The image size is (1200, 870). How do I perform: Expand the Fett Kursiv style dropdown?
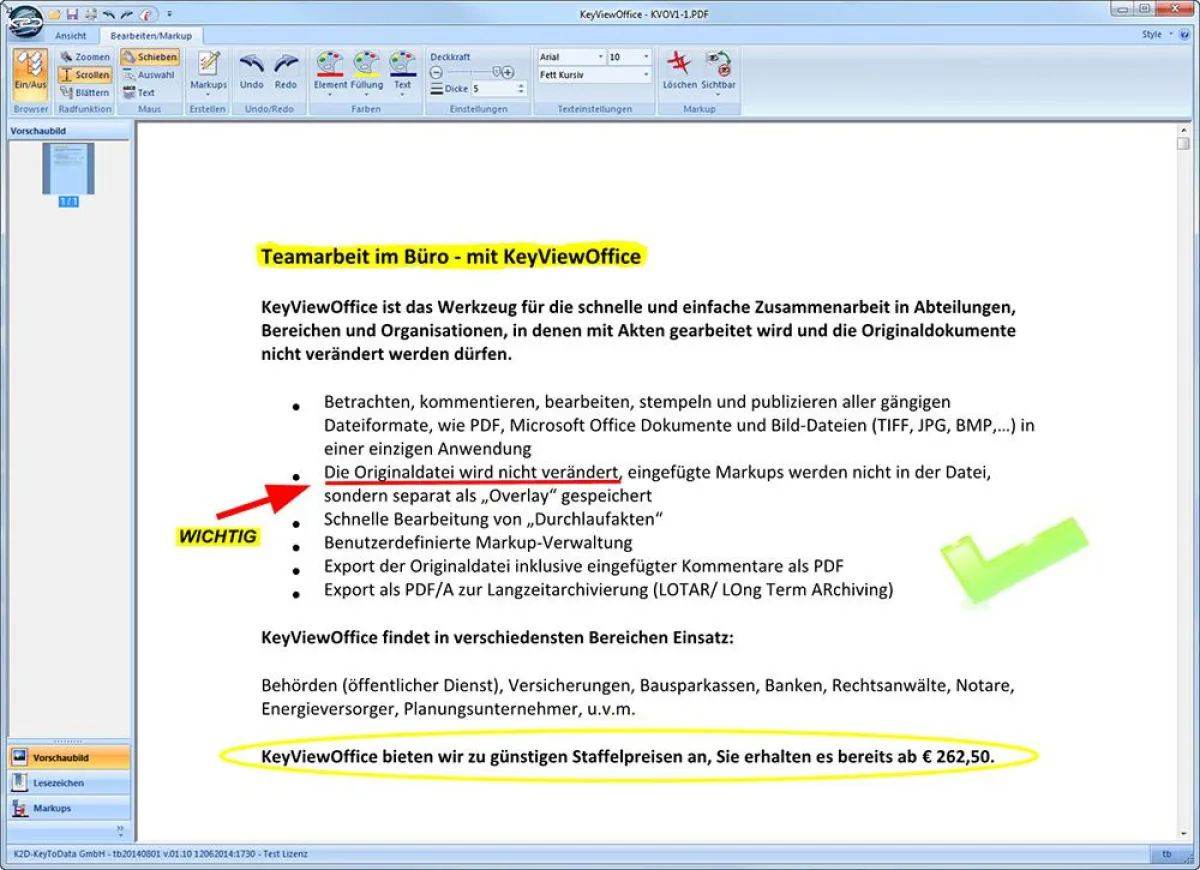(646, 75)
